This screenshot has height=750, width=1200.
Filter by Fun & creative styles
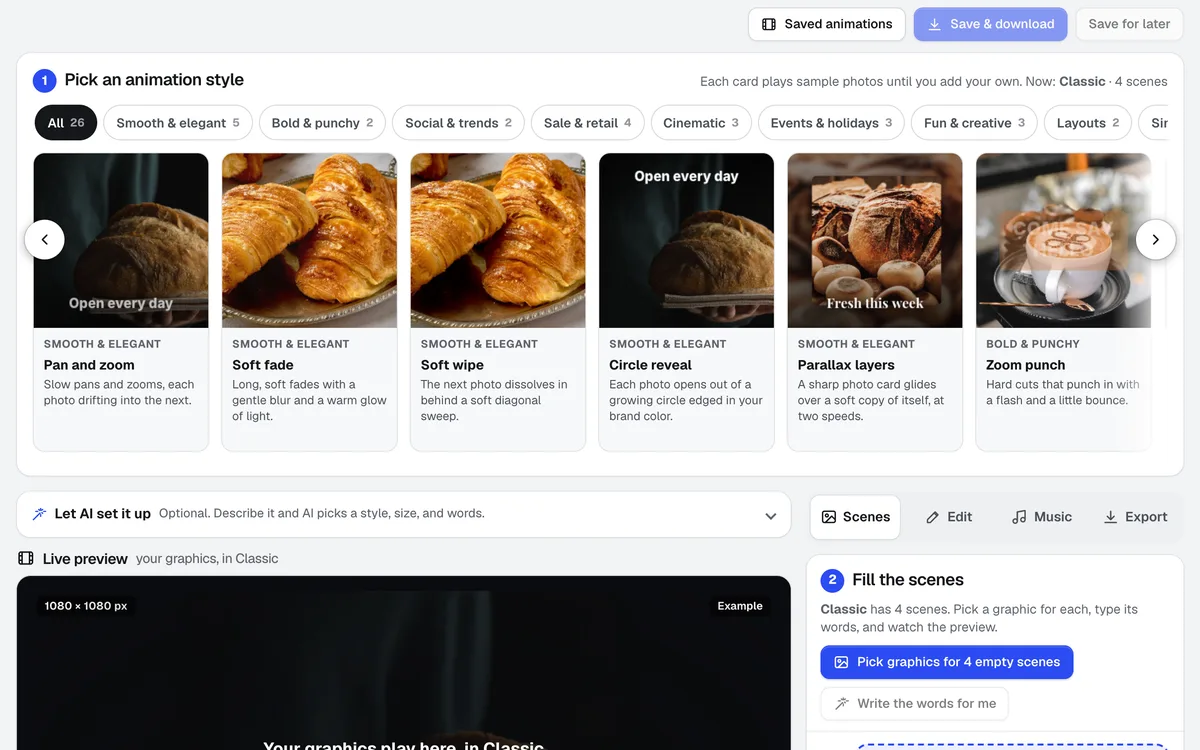[x=974, y=123]
